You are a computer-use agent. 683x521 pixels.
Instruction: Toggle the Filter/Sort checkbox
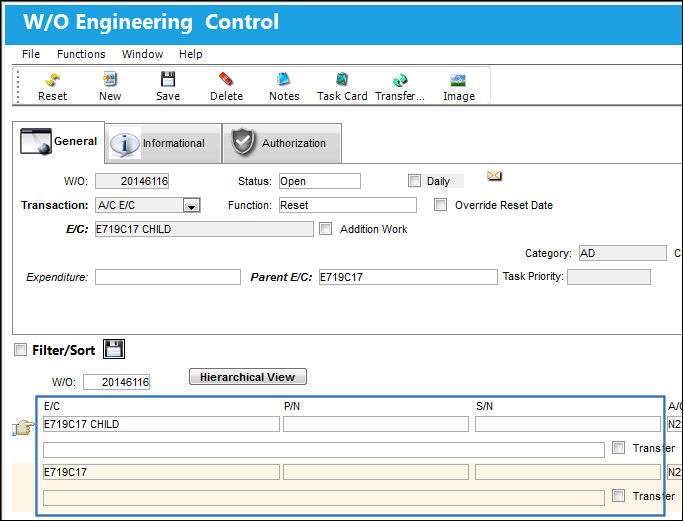(20, 349)
